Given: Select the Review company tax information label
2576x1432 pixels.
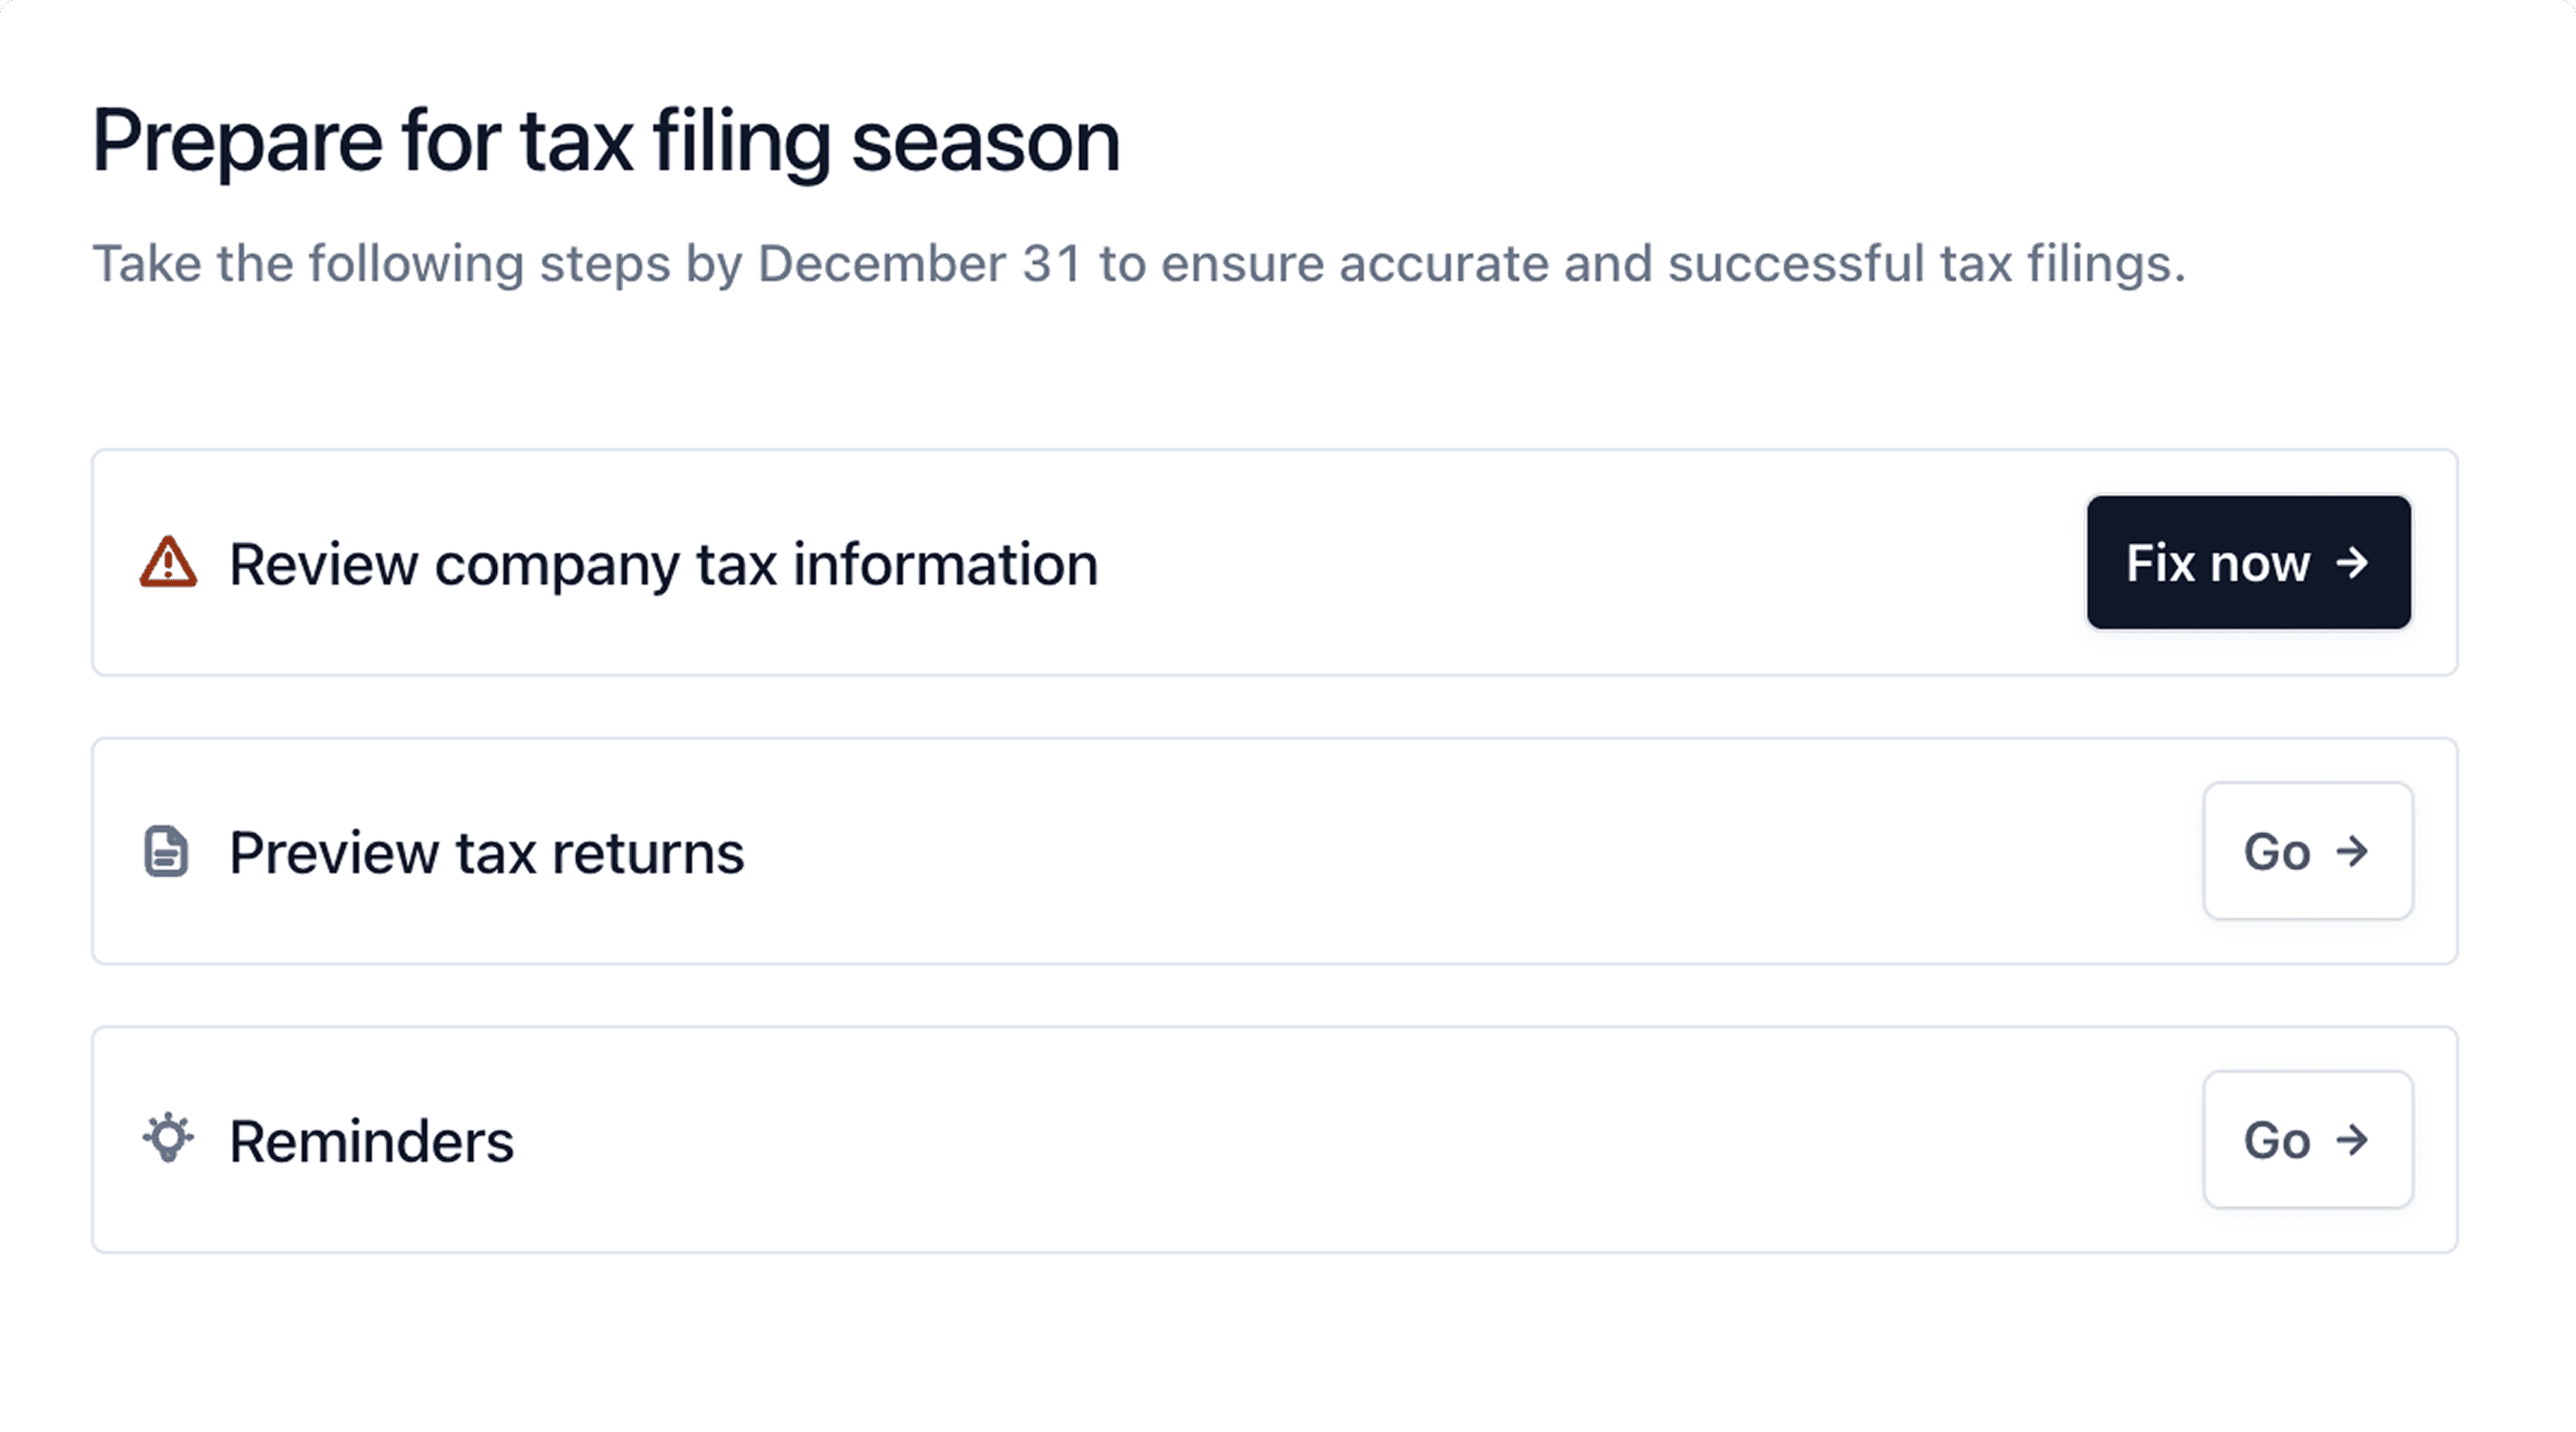Looking at the screenshot, I should click(664, 564).
